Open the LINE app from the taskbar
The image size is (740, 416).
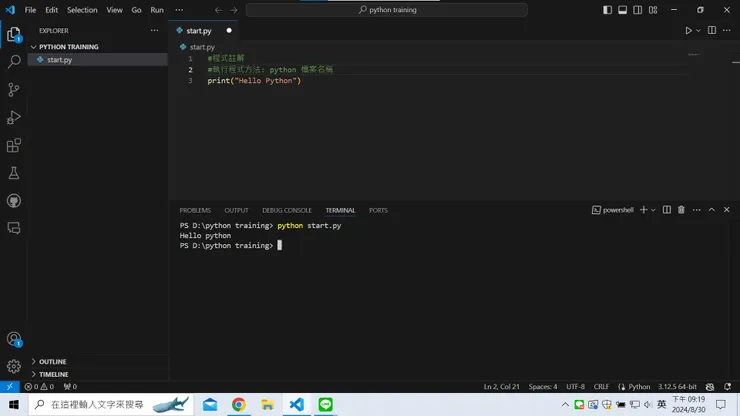pyautogui.click(x=325, y=405)
